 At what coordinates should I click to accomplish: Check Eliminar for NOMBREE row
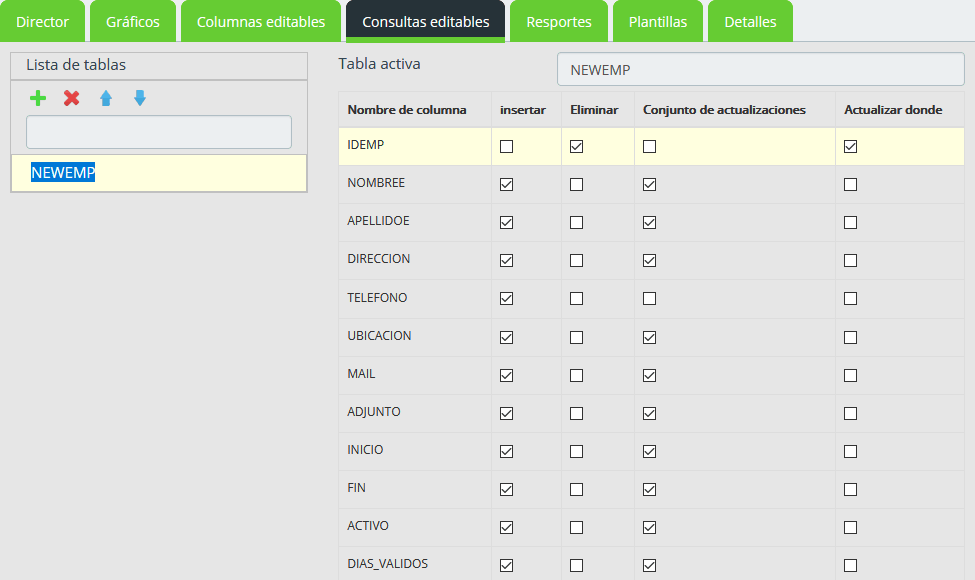pos(576,185)
